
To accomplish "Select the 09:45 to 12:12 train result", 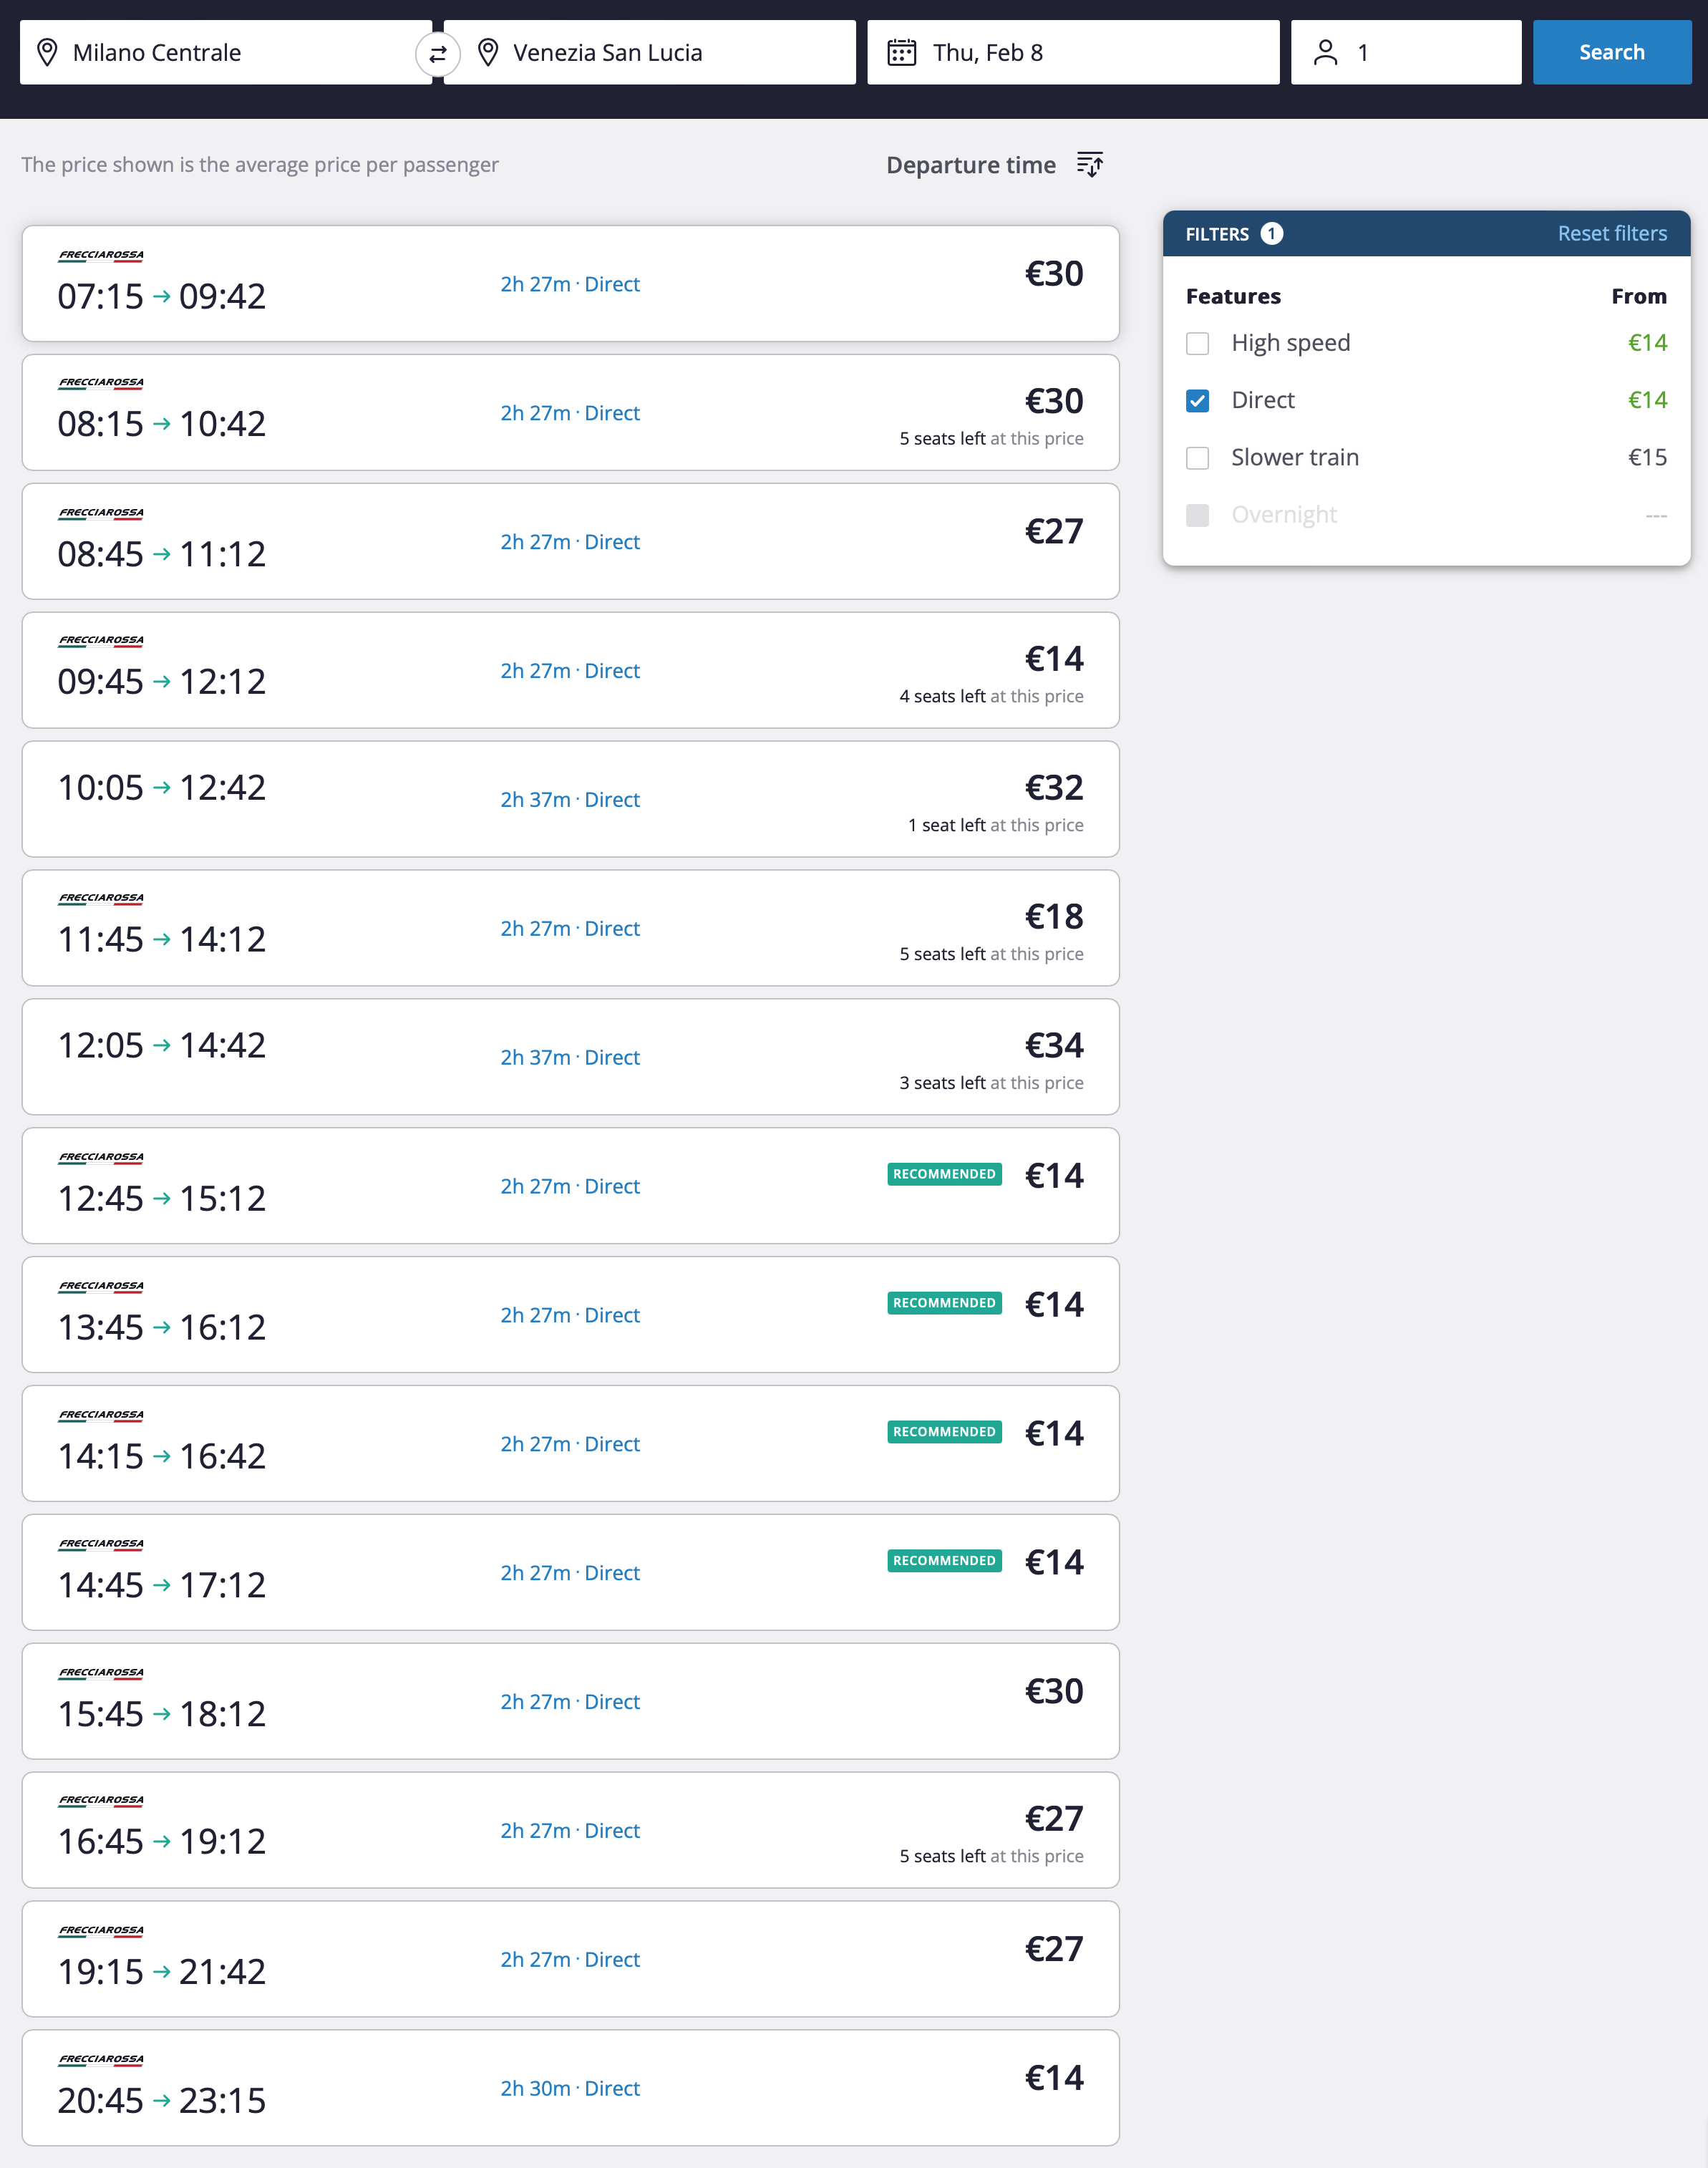I will click(570, 670).
